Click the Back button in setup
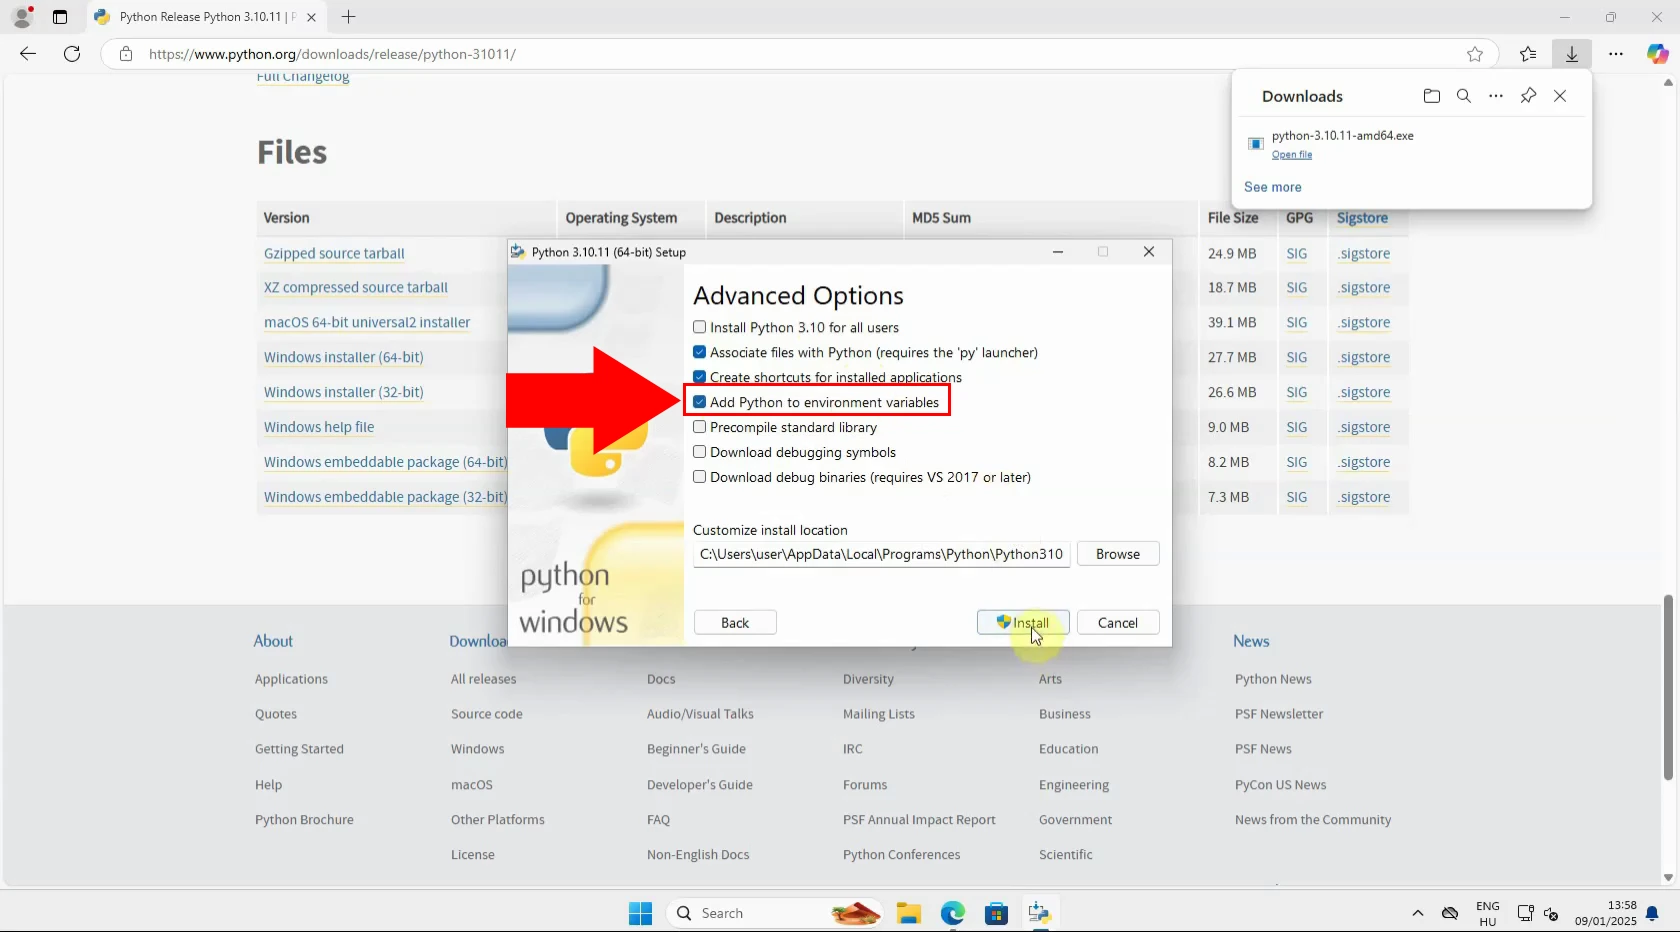 point(735,622)
